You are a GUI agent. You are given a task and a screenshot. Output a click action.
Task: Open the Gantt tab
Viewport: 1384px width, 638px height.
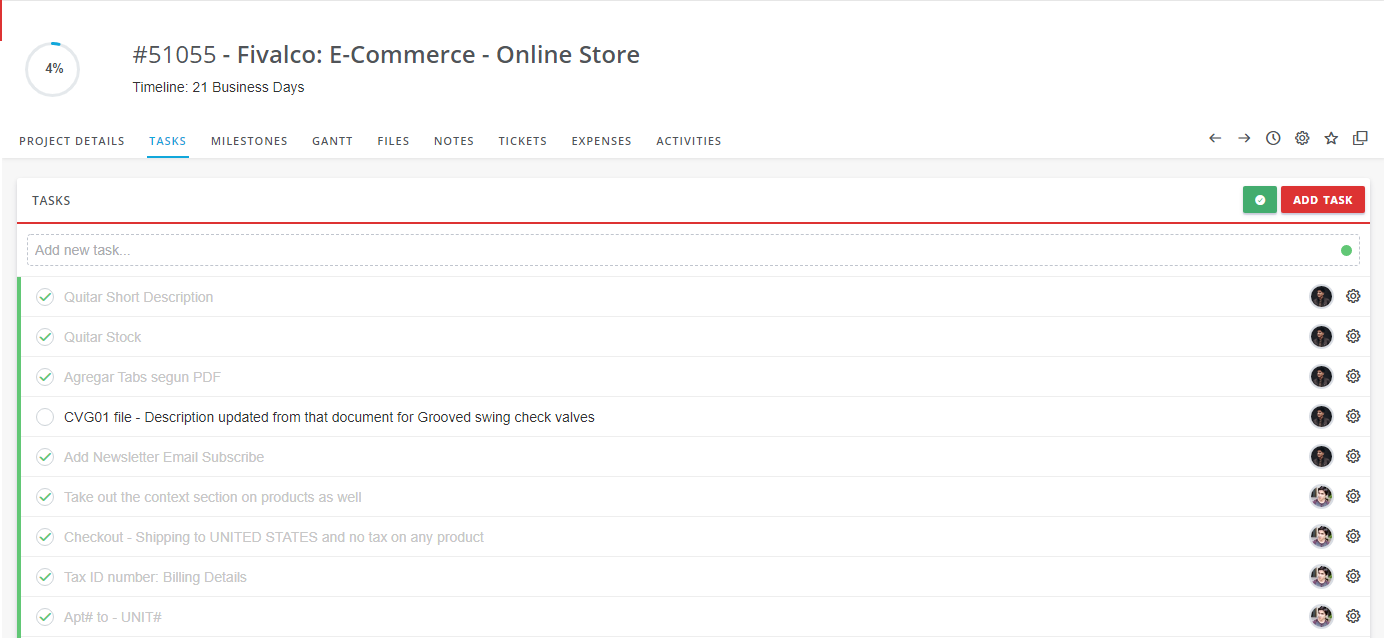pyautogui.click(x=332, y=141)
